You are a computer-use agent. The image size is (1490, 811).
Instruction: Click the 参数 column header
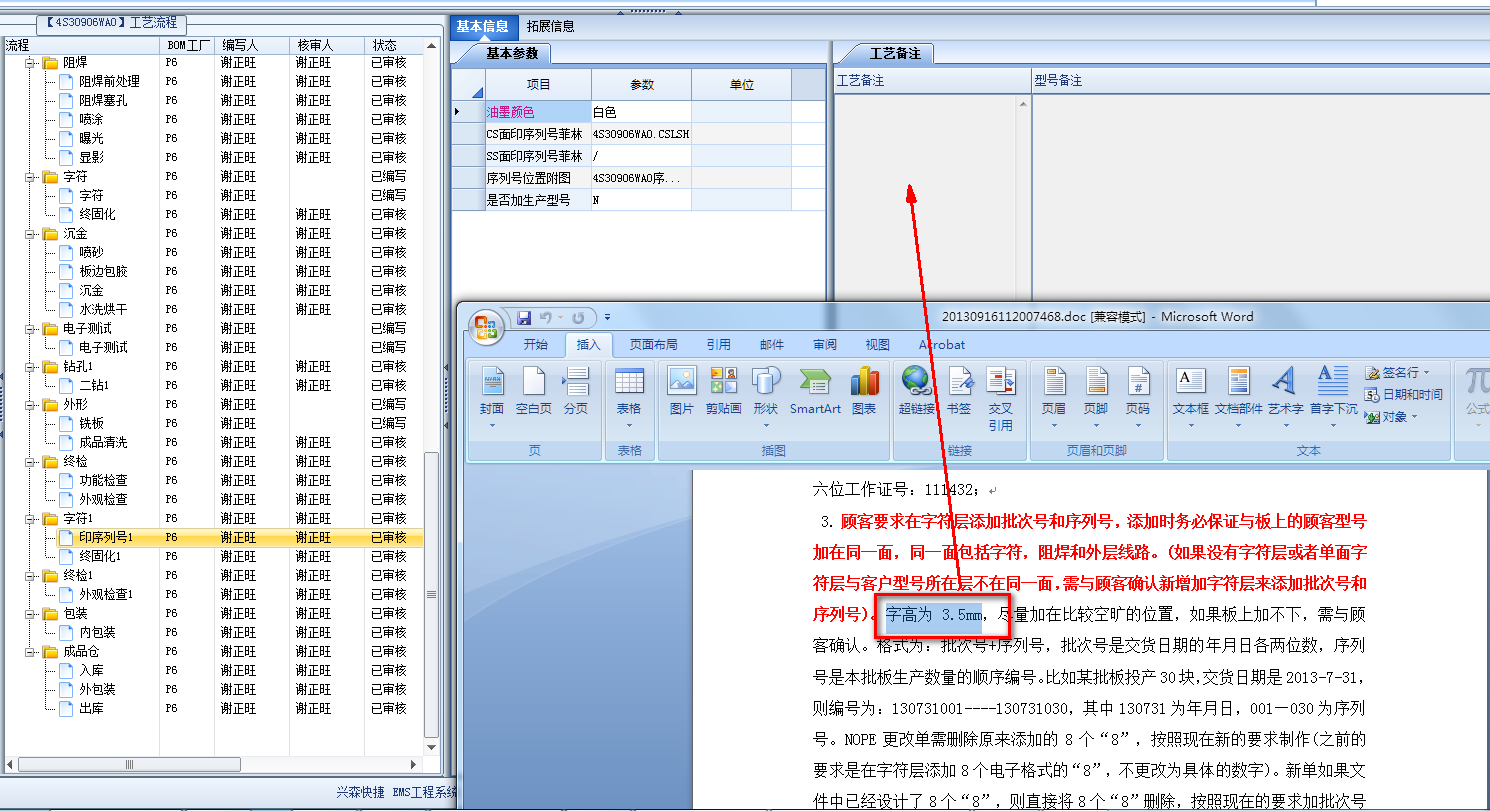(x=641, y=85)
